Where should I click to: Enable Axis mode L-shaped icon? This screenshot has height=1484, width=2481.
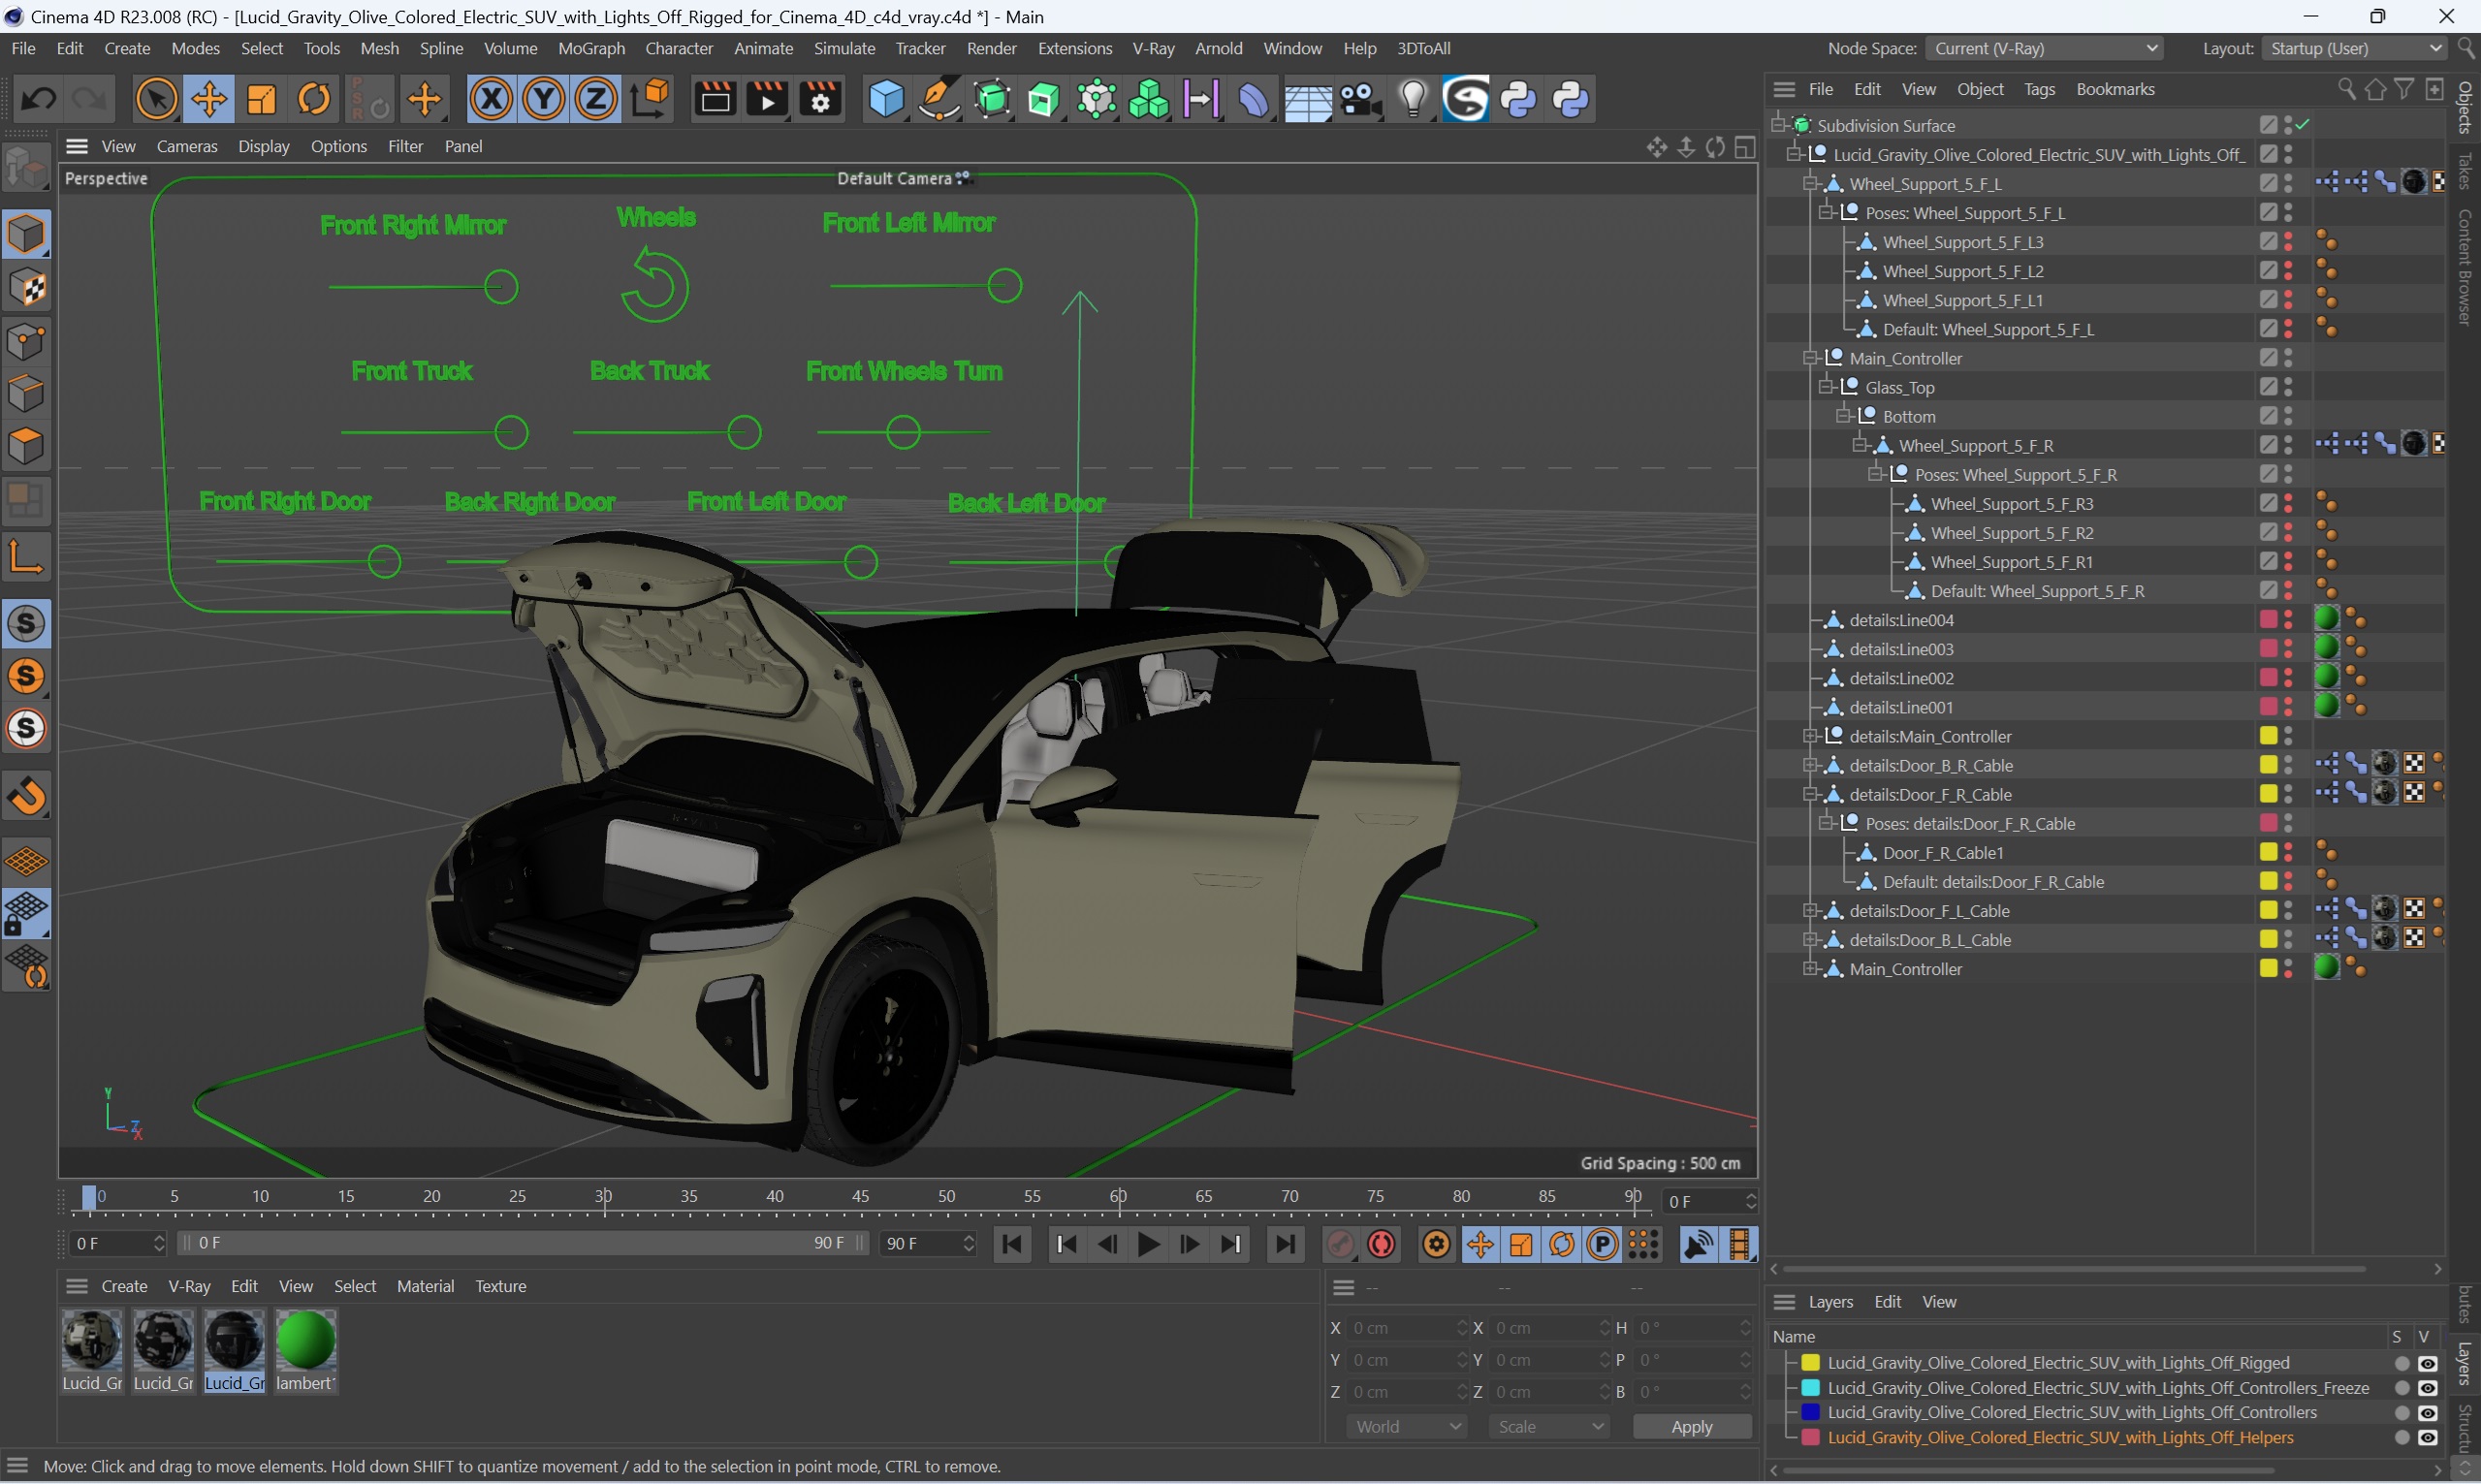pos(27,557)
